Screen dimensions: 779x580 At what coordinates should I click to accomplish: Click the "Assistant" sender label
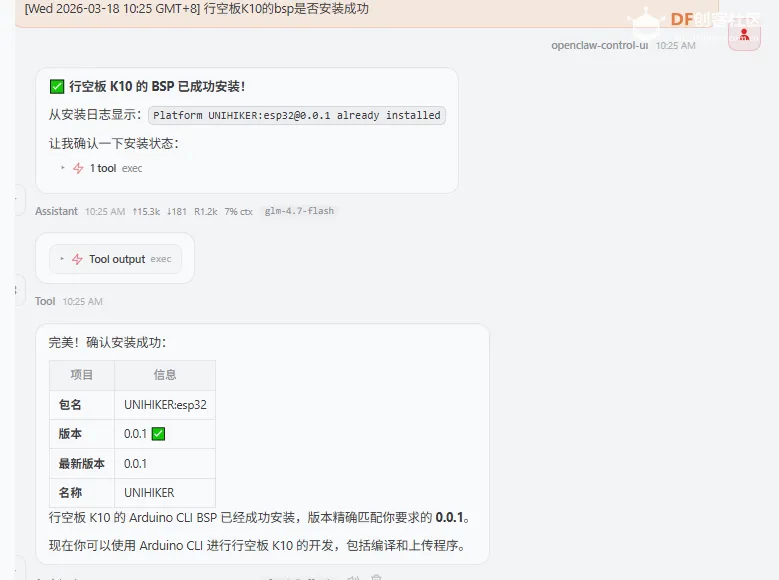(x=56, y=211)
